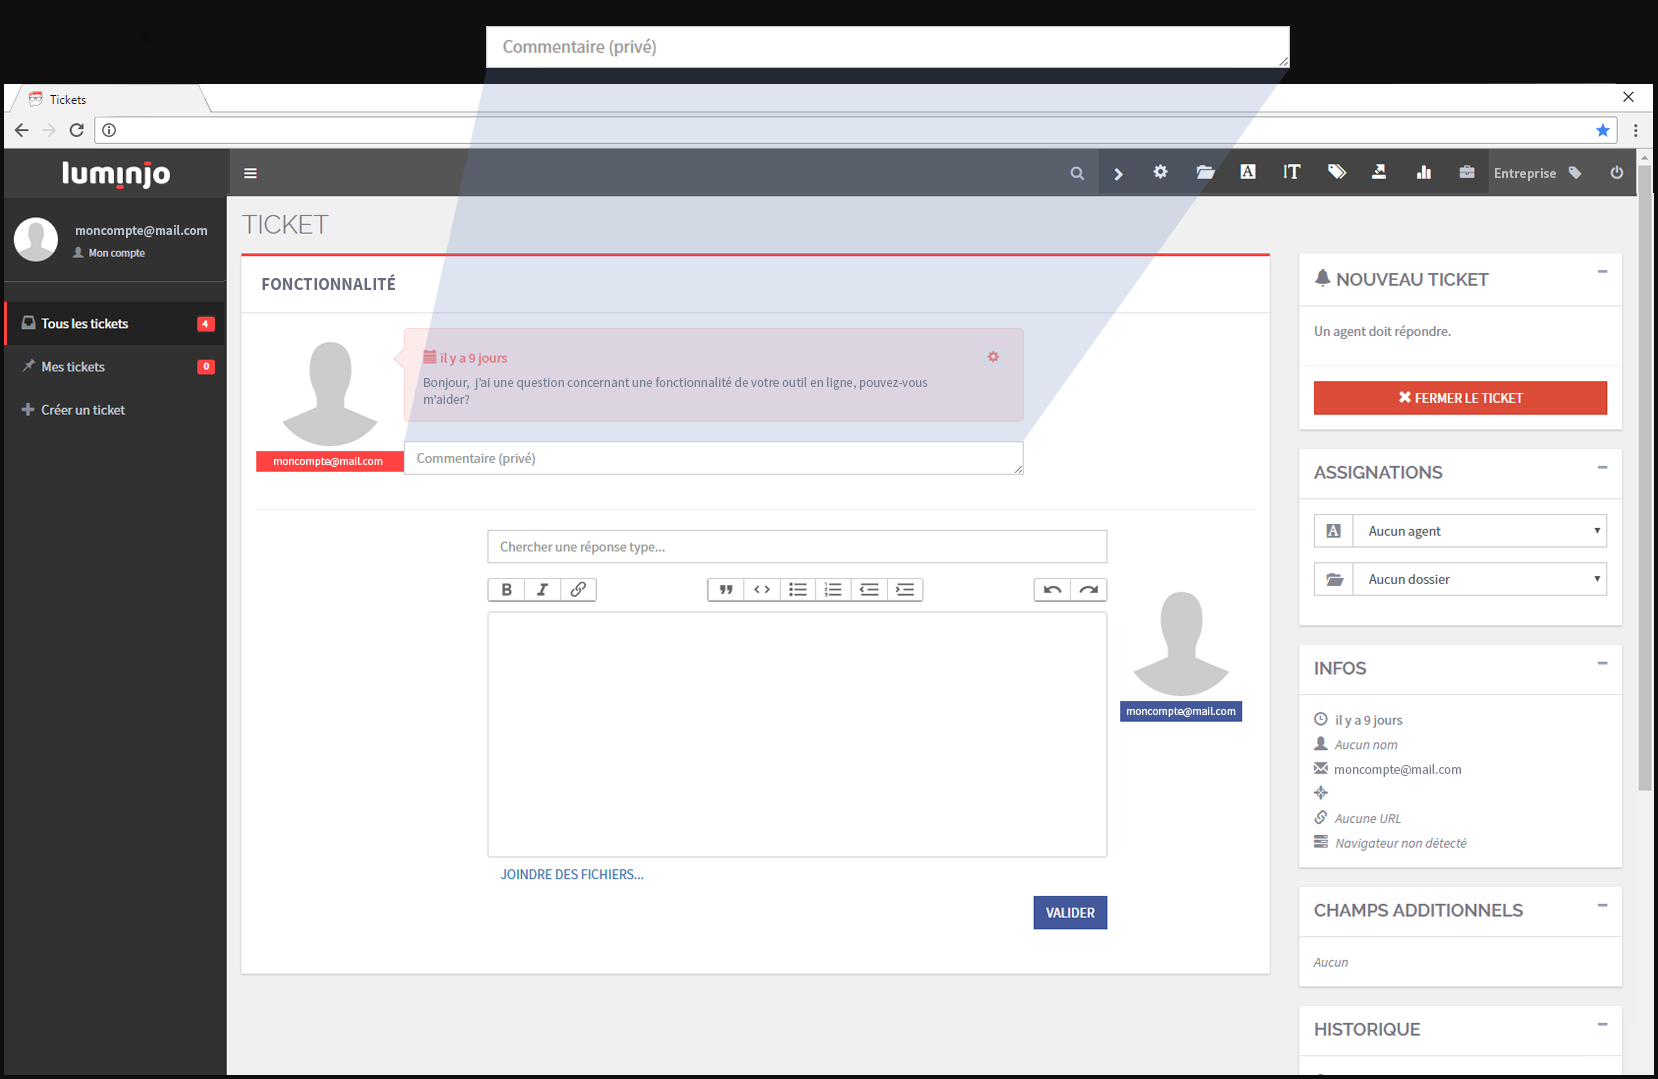Open the settings gear in top navigation
The height and width of the screenshot is (1079, 1658).
point(1160,172)
